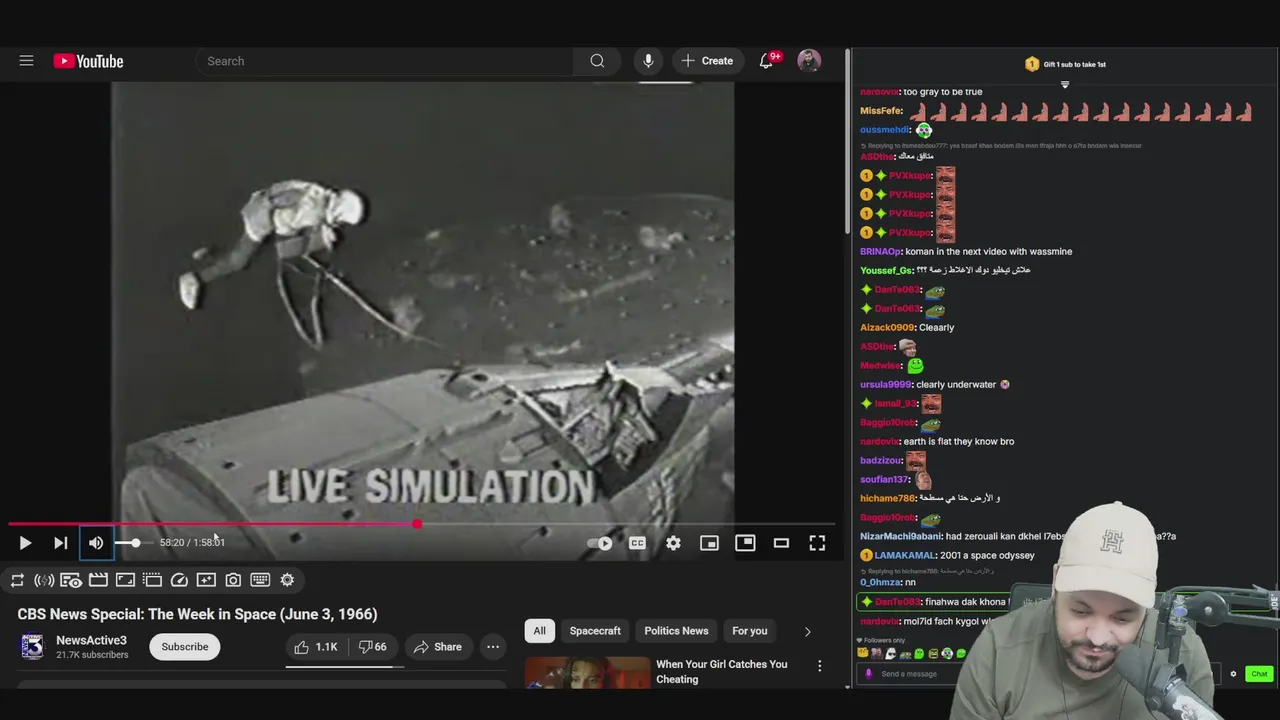Mute the video speaker icon
Image resolution: width=1280 pixels, height=720 pixels.
tap(96, 543)
